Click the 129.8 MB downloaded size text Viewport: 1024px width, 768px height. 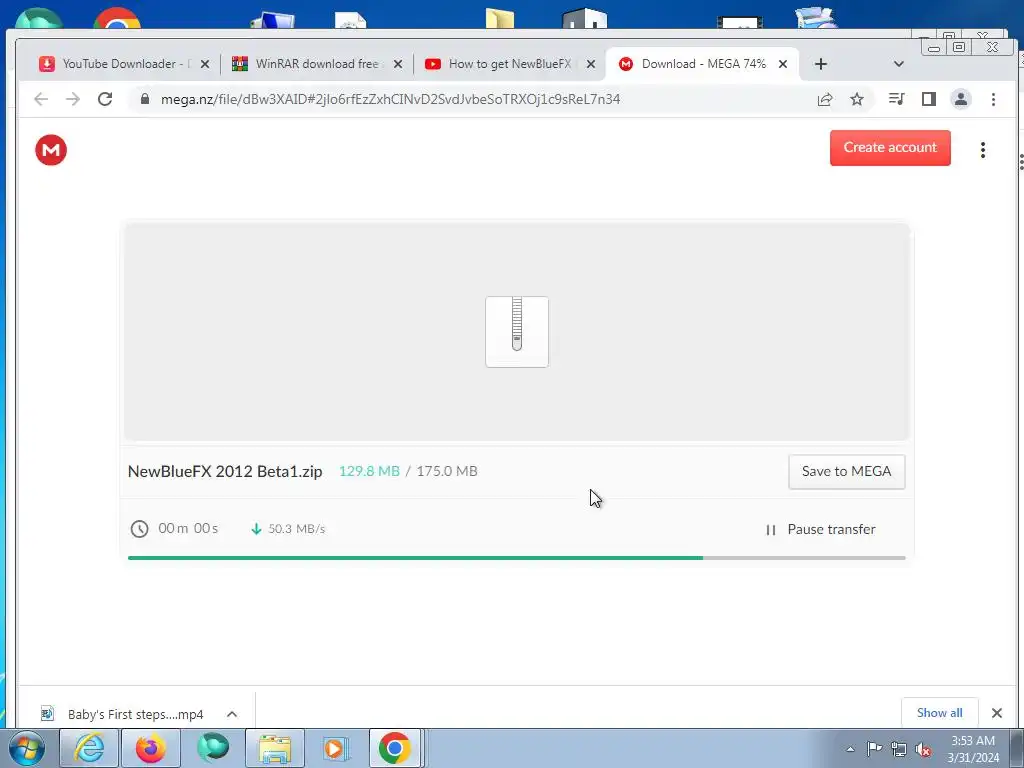click(369, 472)
